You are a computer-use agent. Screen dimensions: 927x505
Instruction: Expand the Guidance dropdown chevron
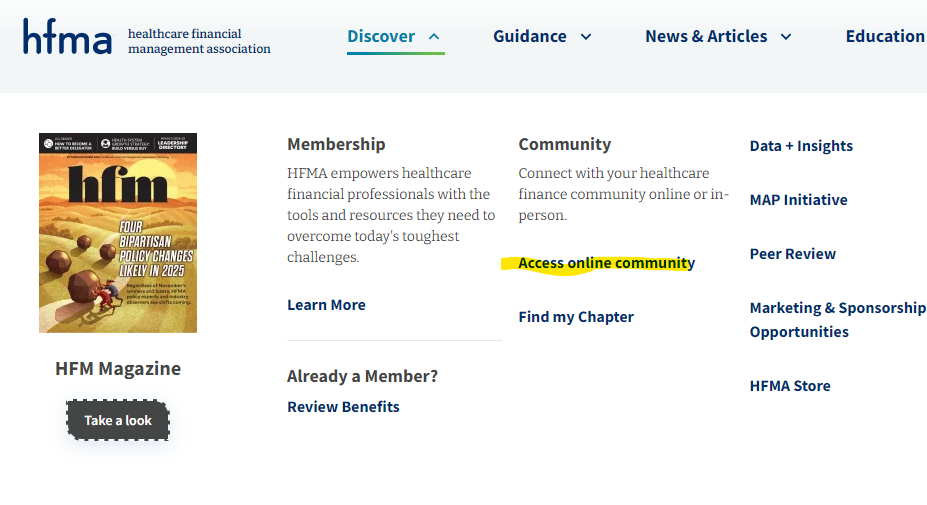tap(586, 37)
